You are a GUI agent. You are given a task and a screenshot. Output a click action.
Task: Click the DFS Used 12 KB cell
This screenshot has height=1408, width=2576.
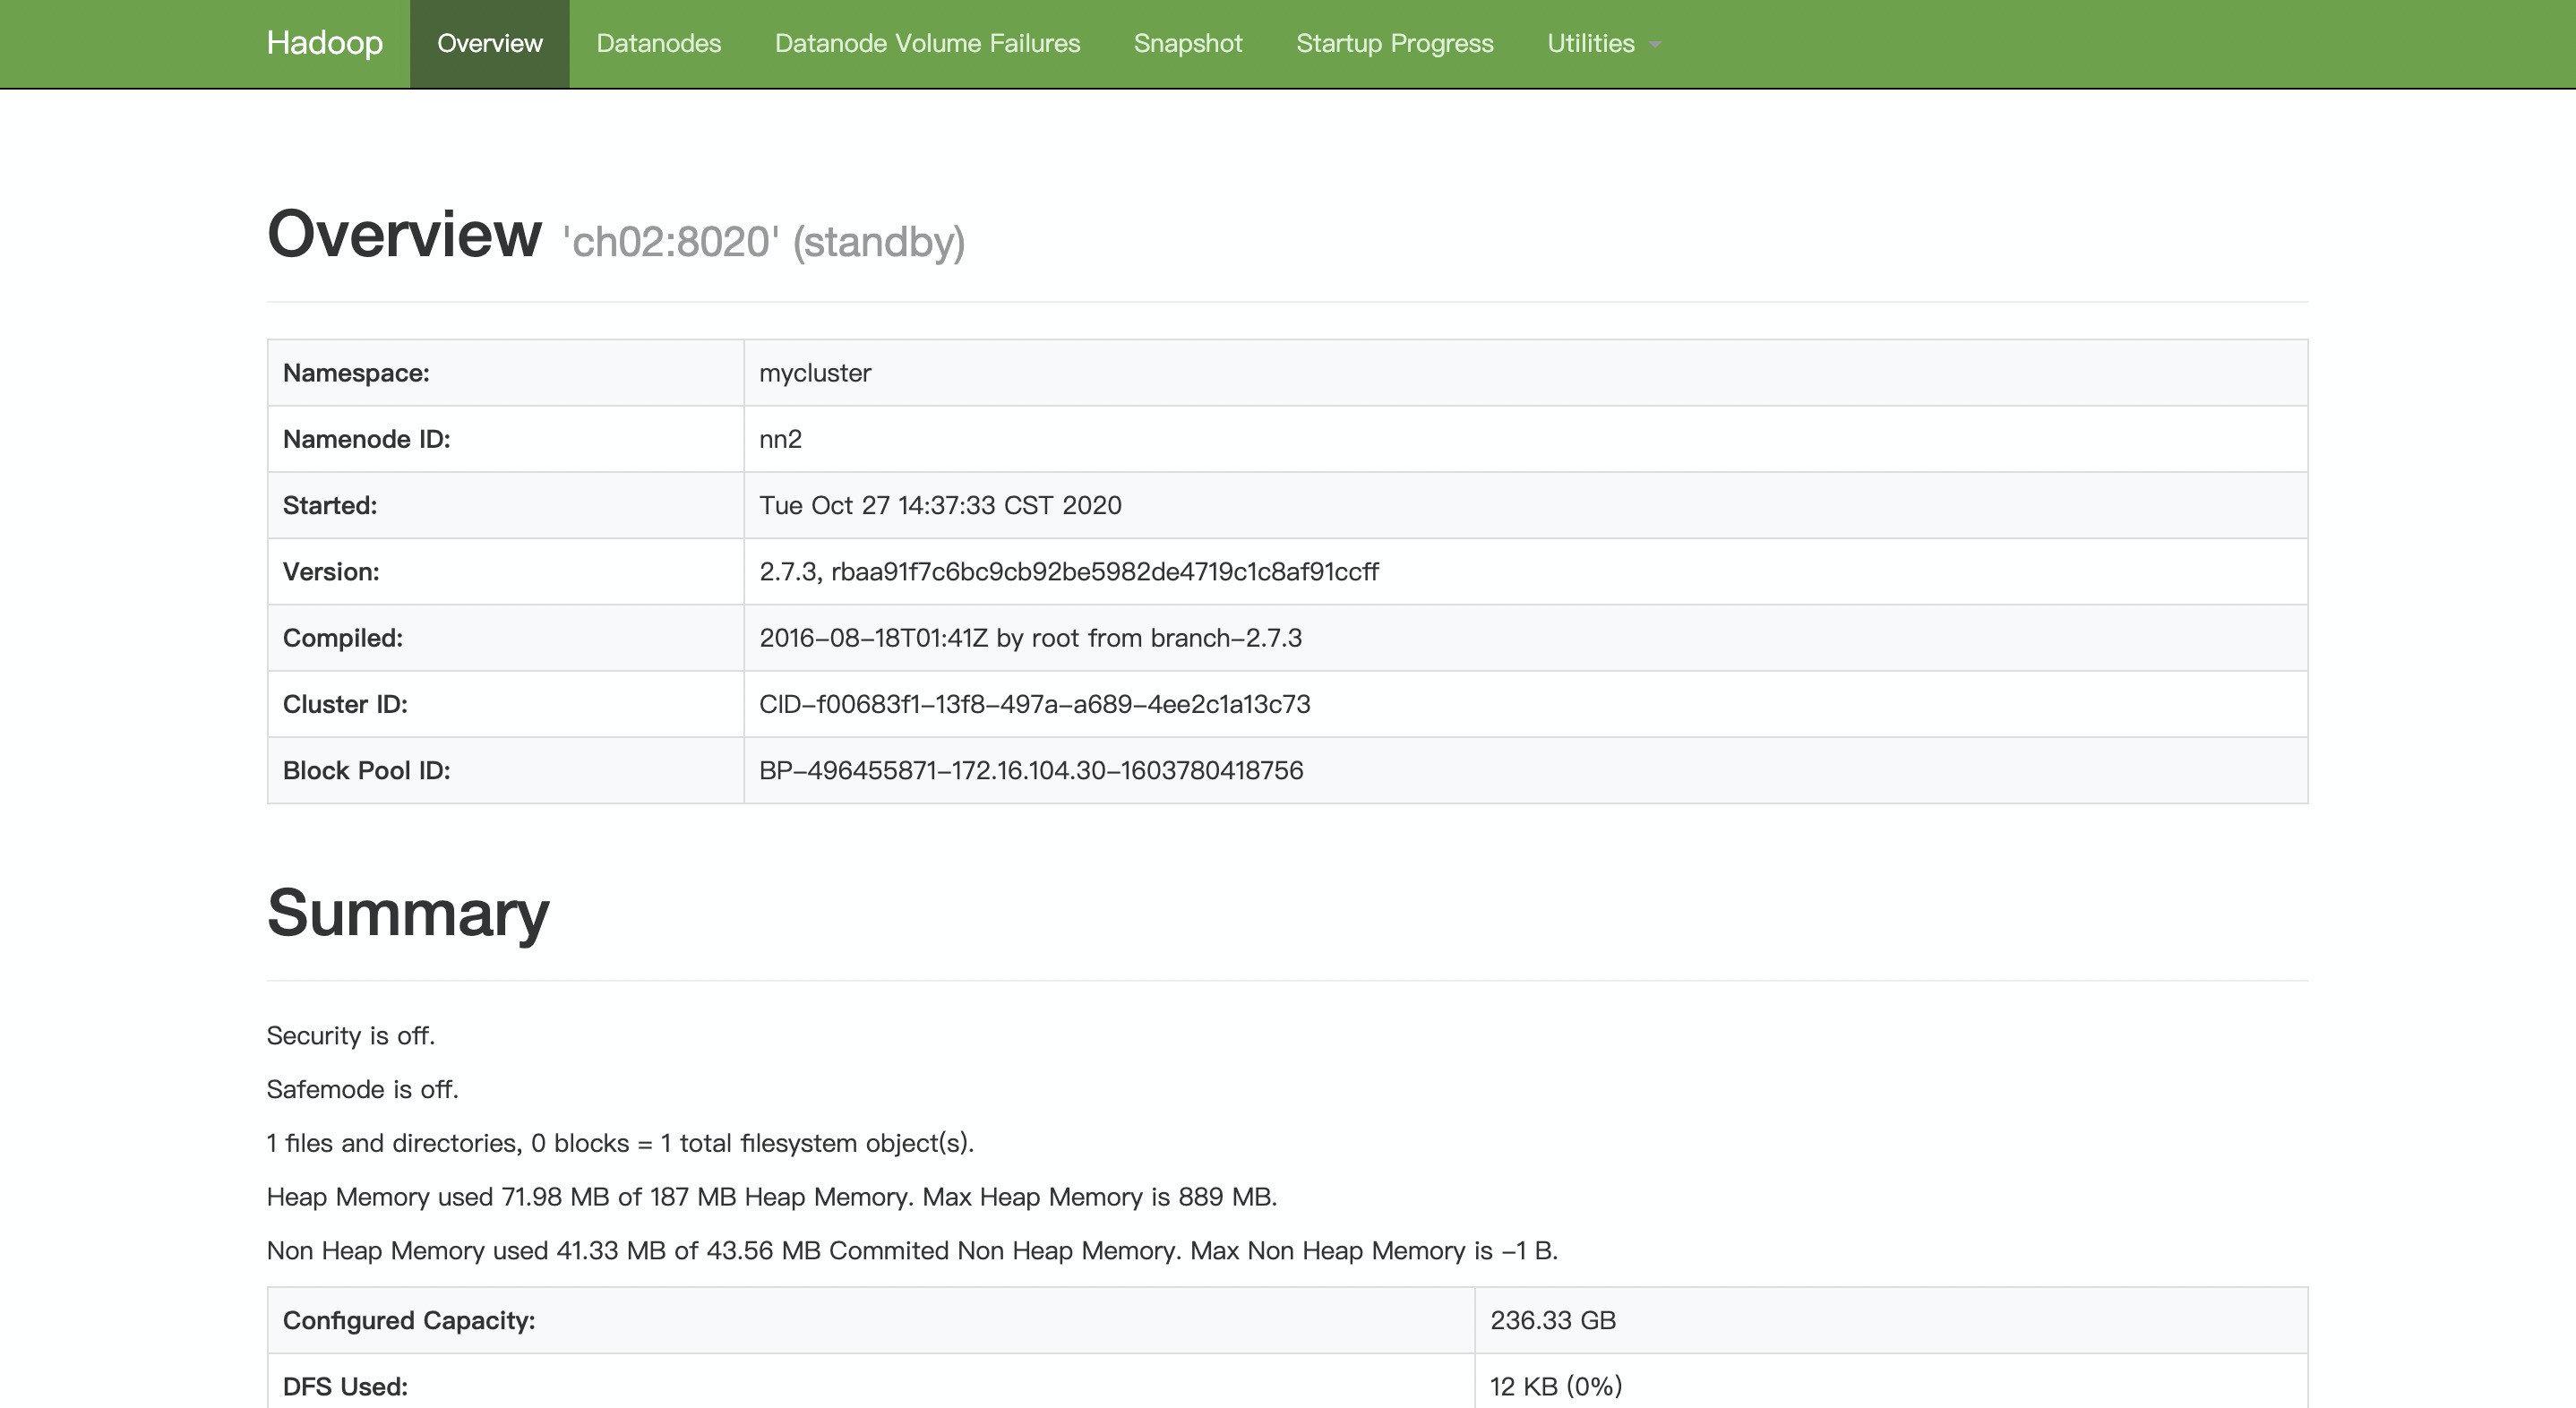pos(1556,1386)
